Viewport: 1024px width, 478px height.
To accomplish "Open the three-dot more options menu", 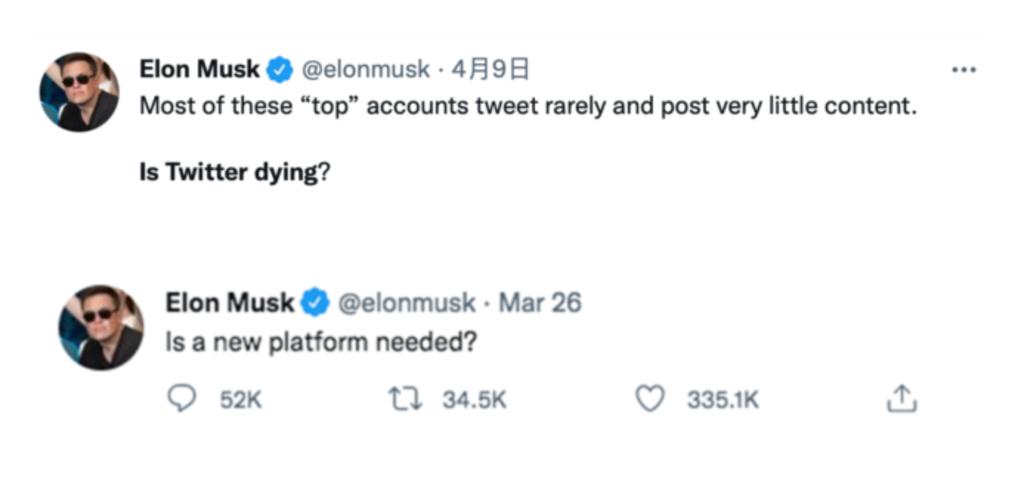I will (x=963, y=70).
